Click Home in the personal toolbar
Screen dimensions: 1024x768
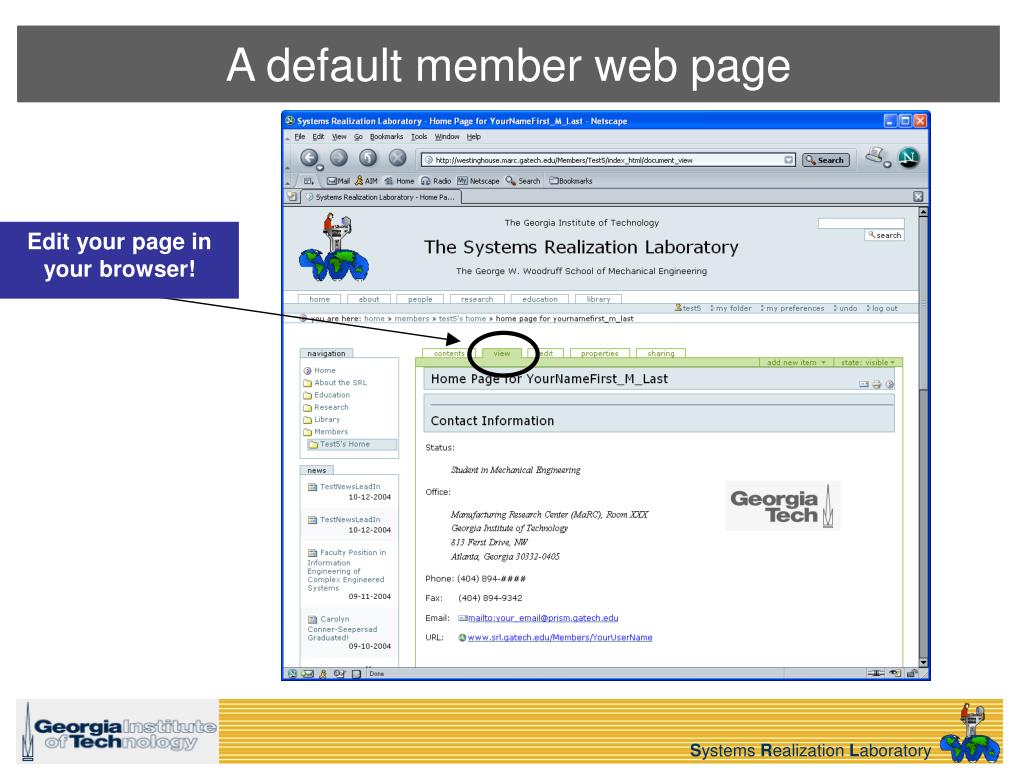399,181
